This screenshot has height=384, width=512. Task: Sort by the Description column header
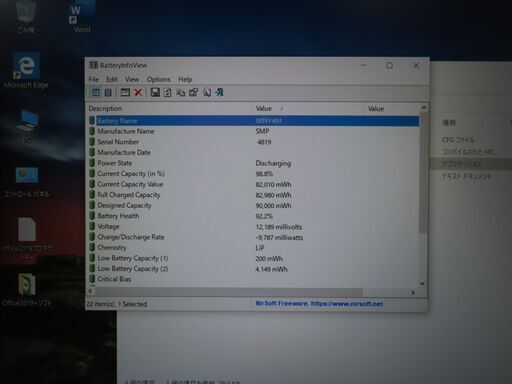tap(169, 109)
